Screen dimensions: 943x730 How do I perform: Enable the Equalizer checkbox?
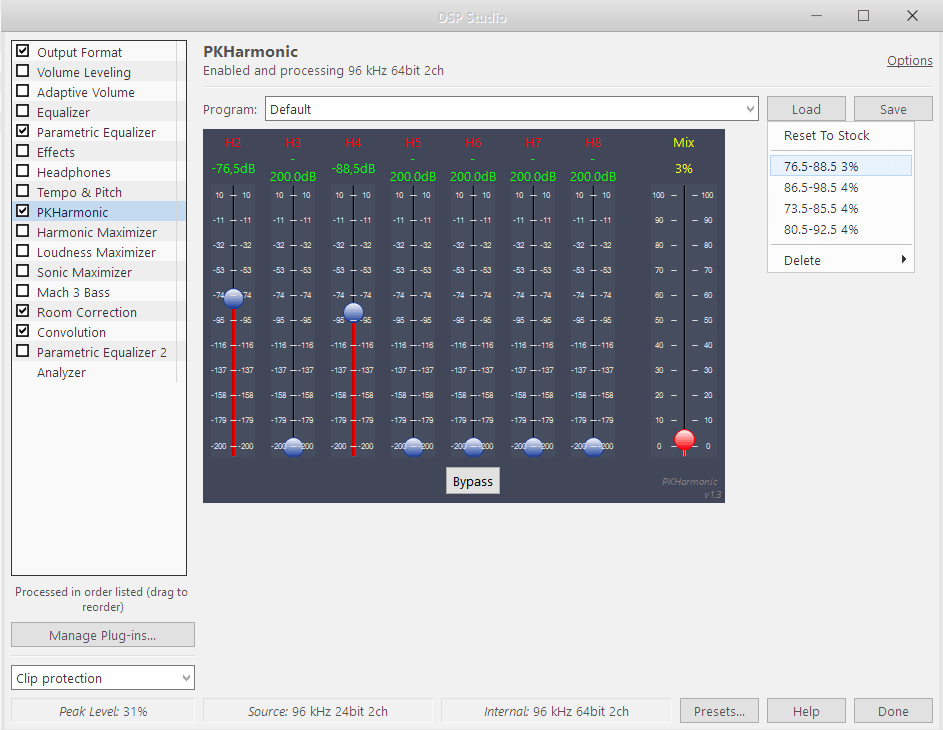click(x=23, y=111)
